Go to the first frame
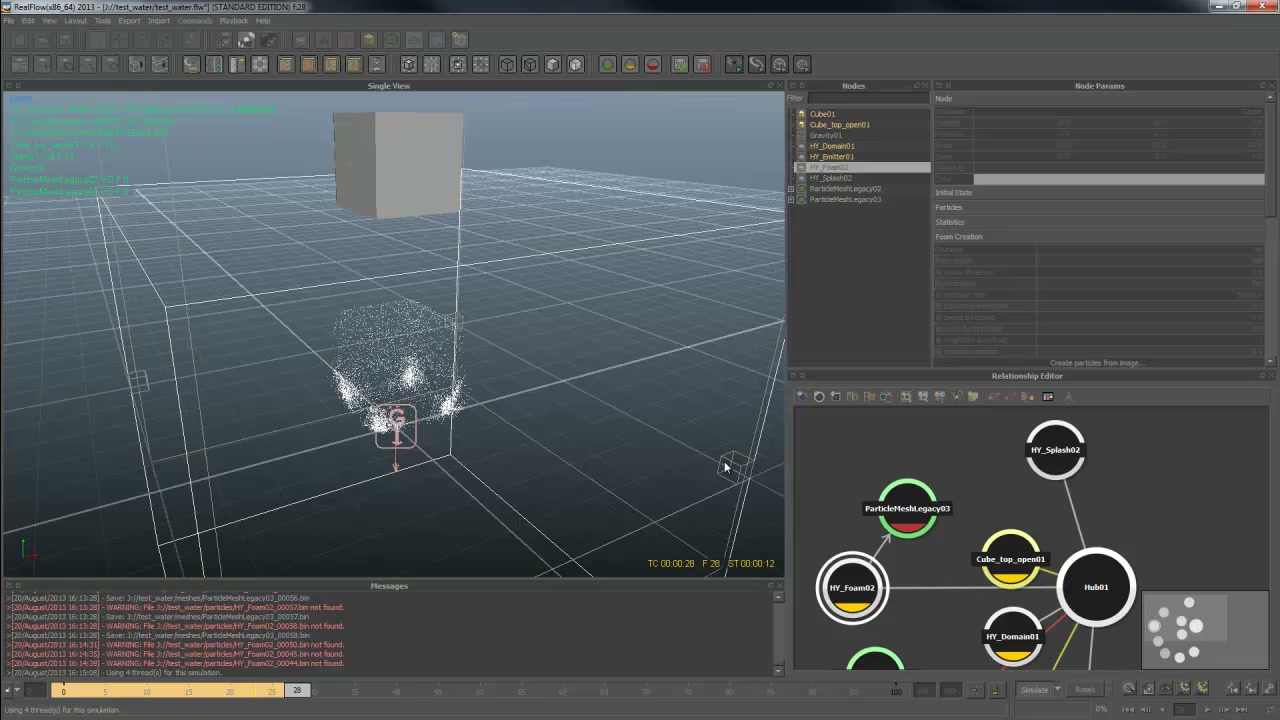 click(x=1128, y=710)
